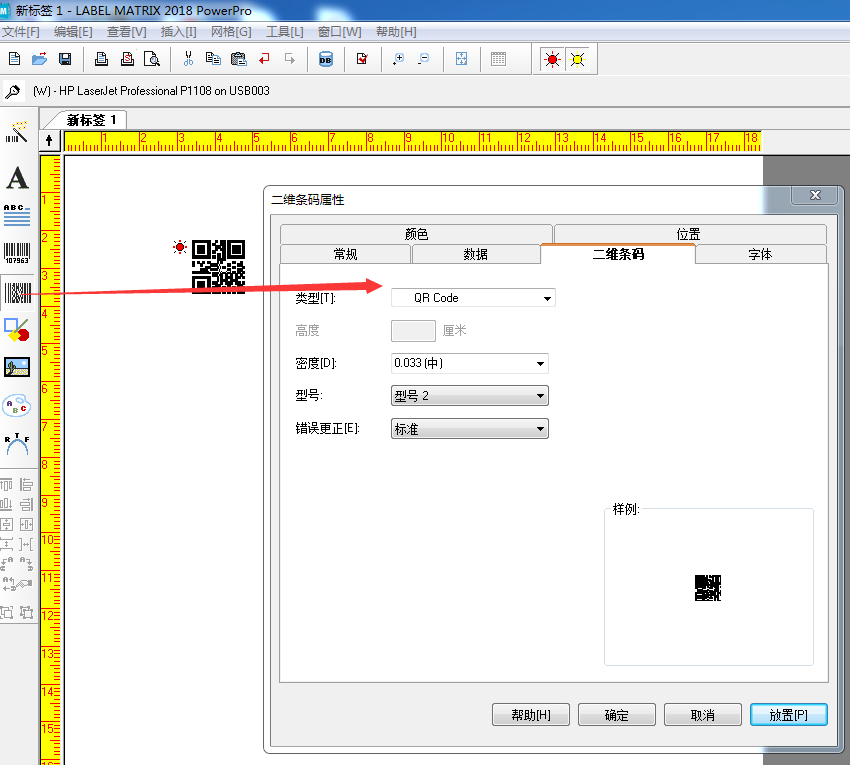
Task: Toggle the yellow sun marker button
Action: pos(578,59)
